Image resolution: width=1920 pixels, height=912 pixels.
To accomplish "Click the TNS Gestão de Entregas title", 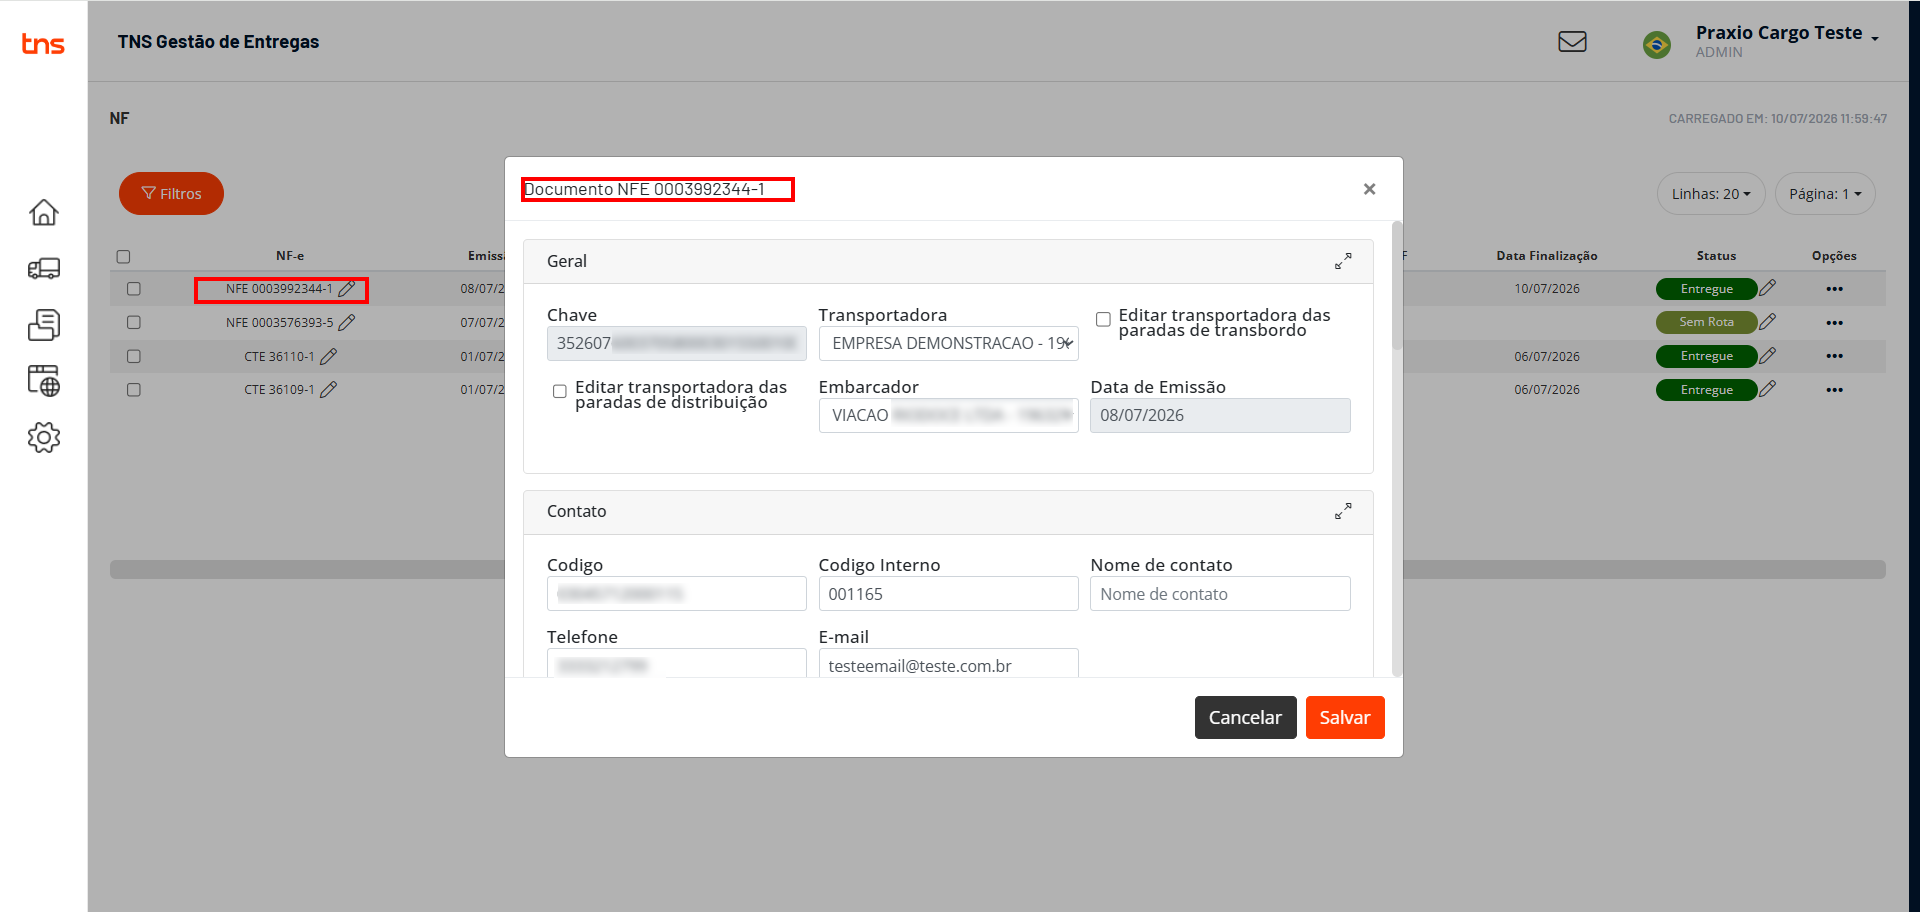I will click(x=218, y=42).
